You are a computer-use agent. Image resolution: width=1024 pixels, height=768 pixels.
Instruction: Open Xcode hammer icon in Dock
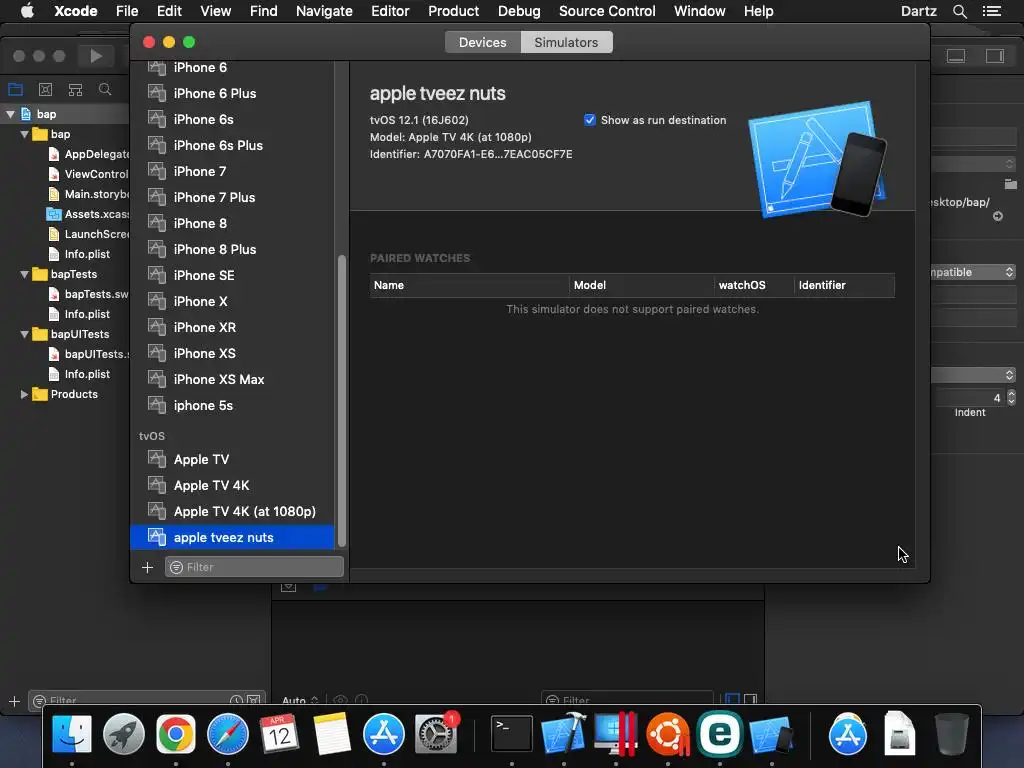[564, 734]
